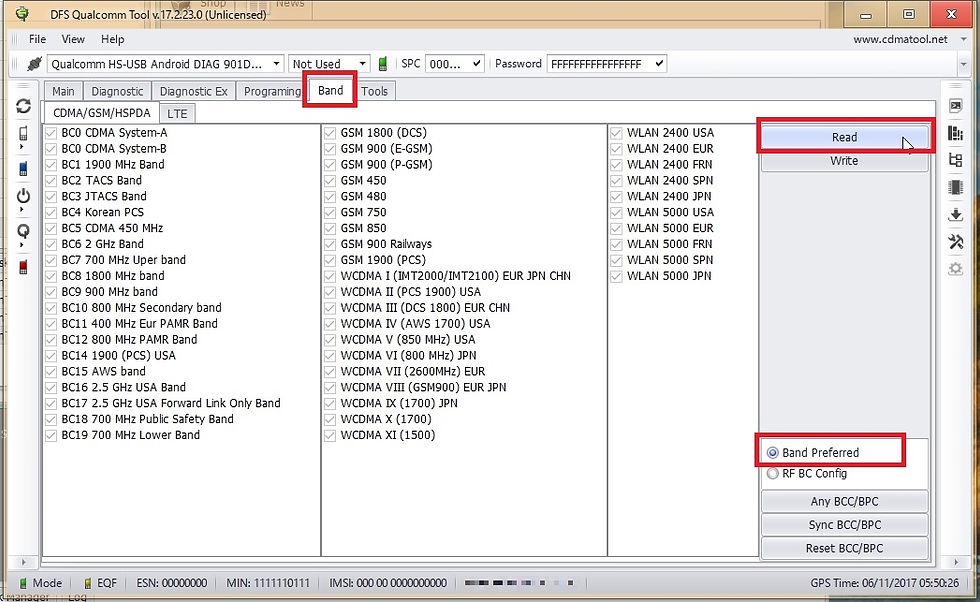The height and width of the screenshot is (602, 980).
Task: Open the www.cdmatool.net link
Action: [x=901, y=39]
